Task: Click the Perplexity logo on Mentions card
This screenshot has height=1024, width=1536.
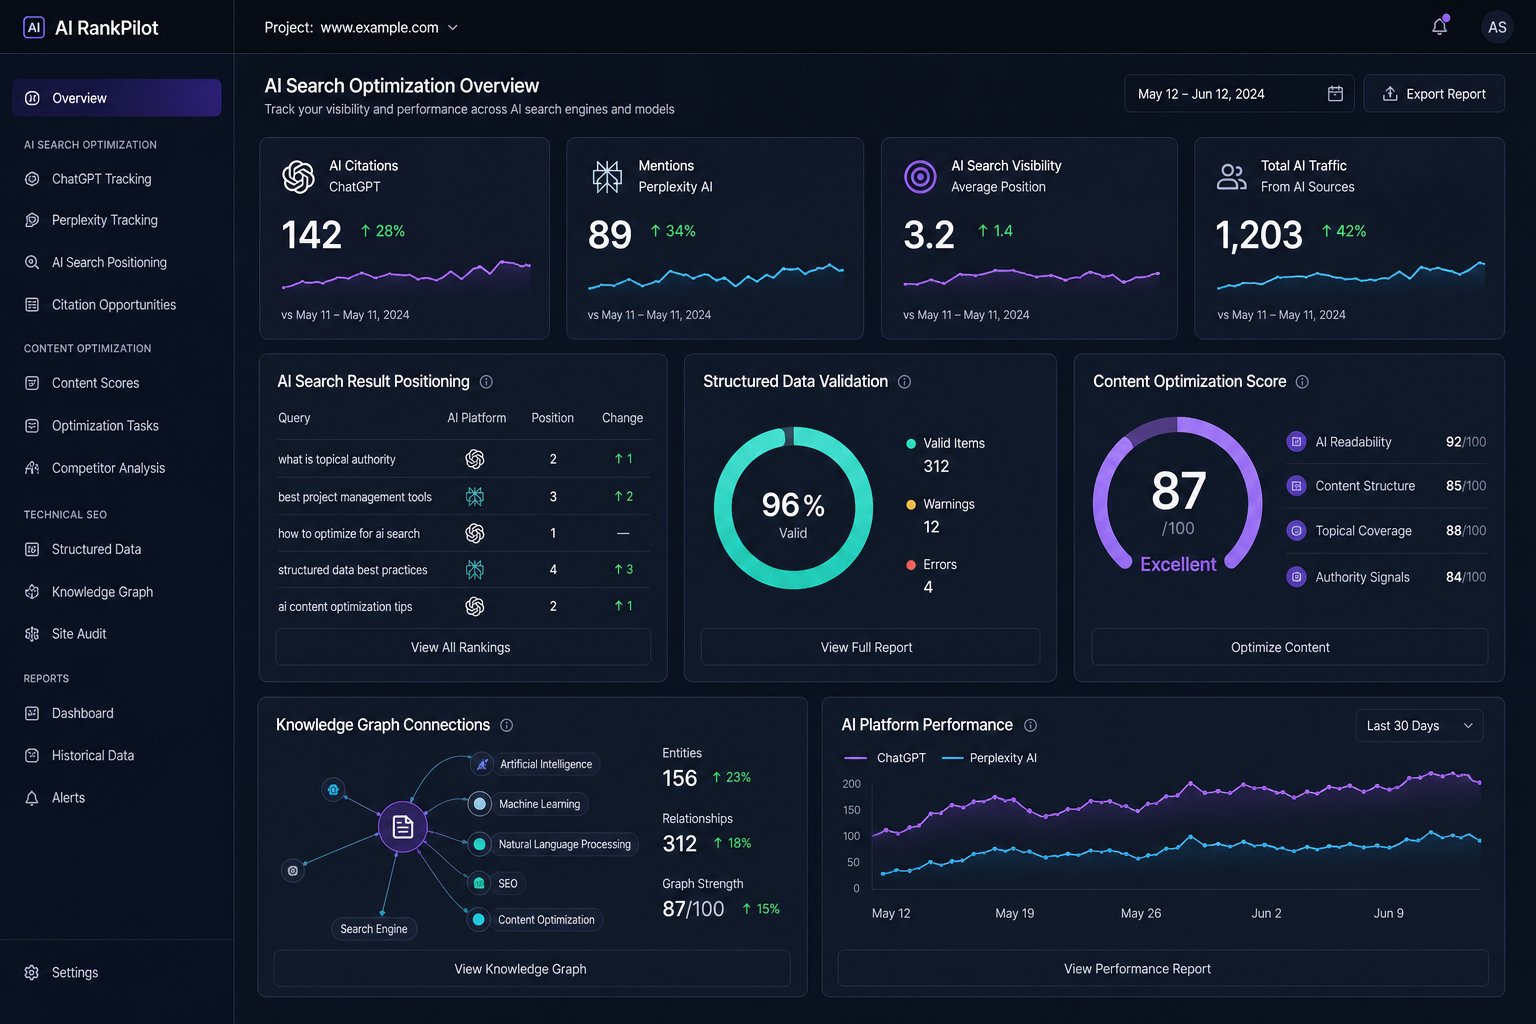Action: pyautogui.click(x=606, y=176)
